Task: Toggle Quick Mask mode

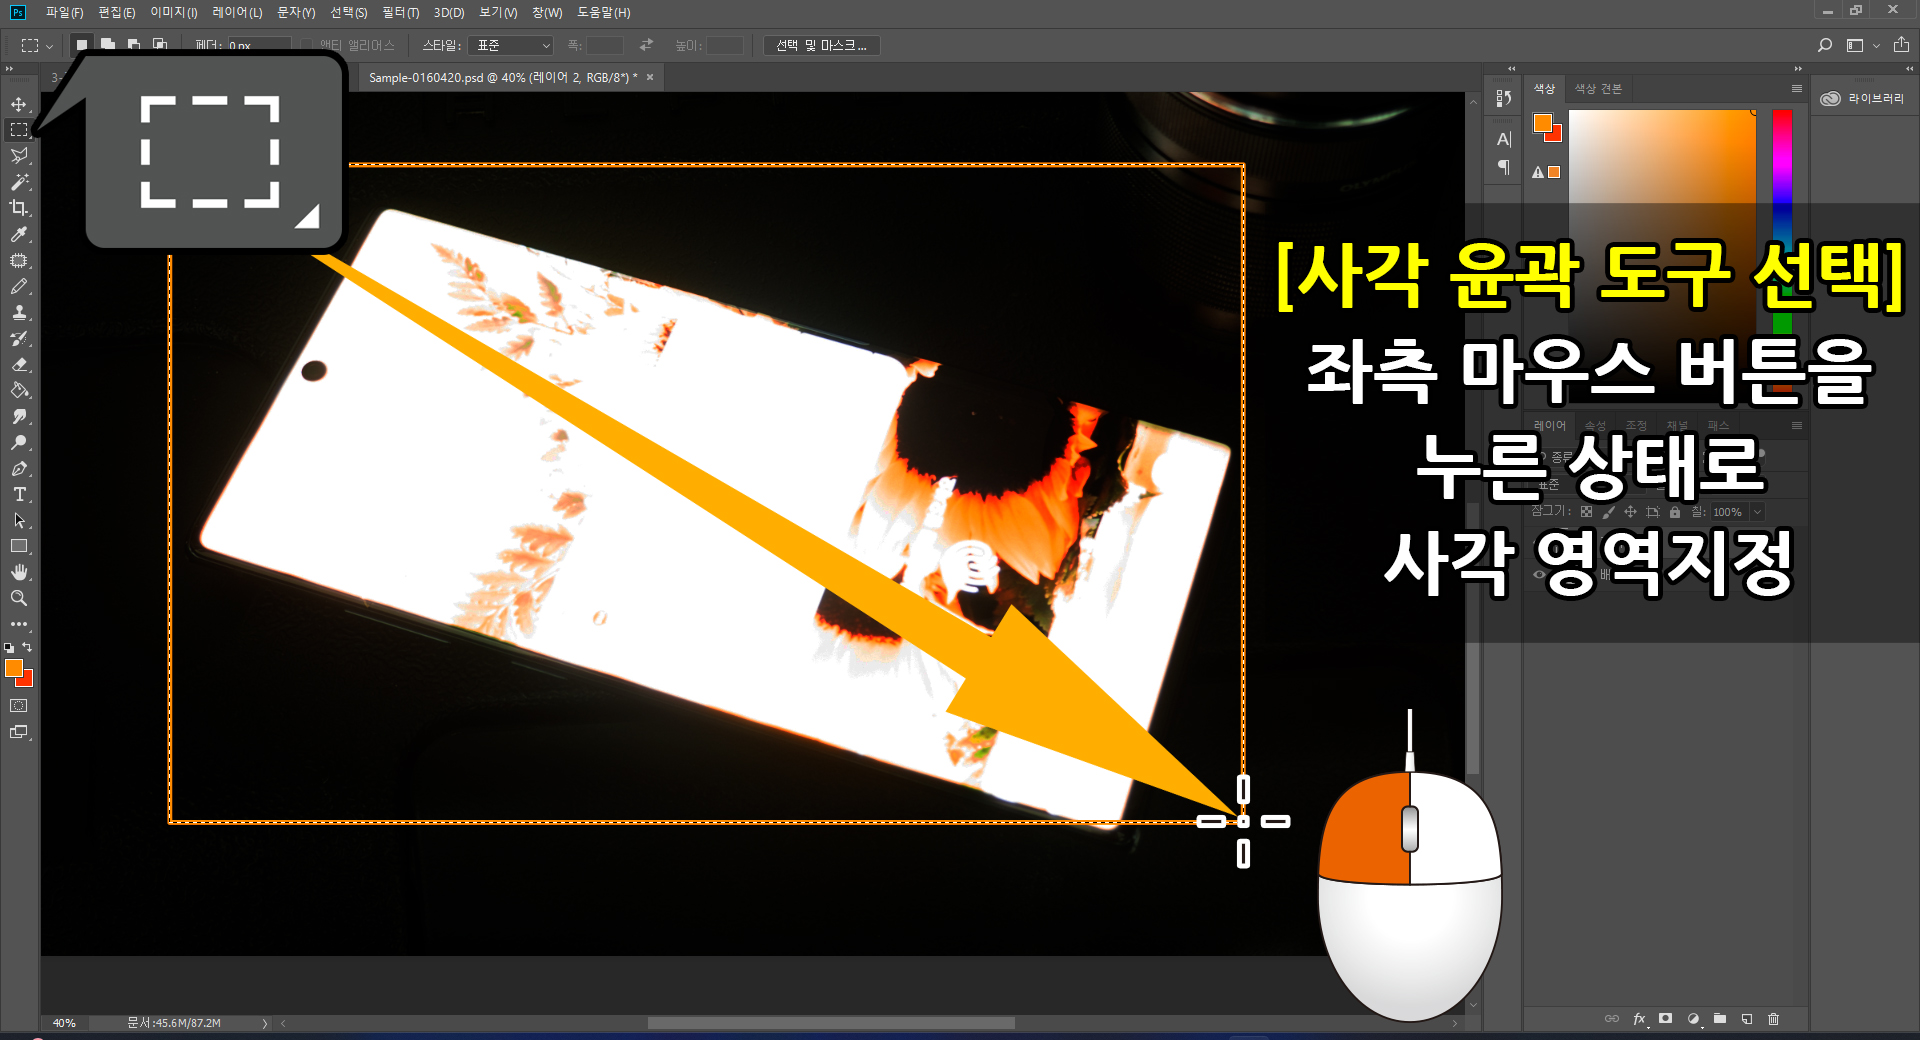Action: point(19,706)
